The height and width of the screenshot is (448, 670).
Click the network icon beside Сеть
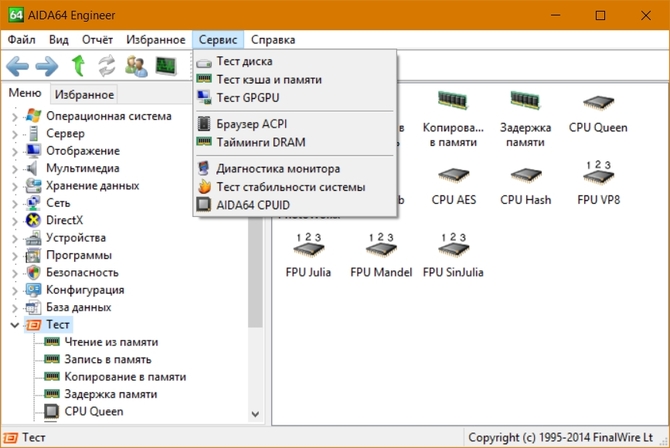coord(33,203)
